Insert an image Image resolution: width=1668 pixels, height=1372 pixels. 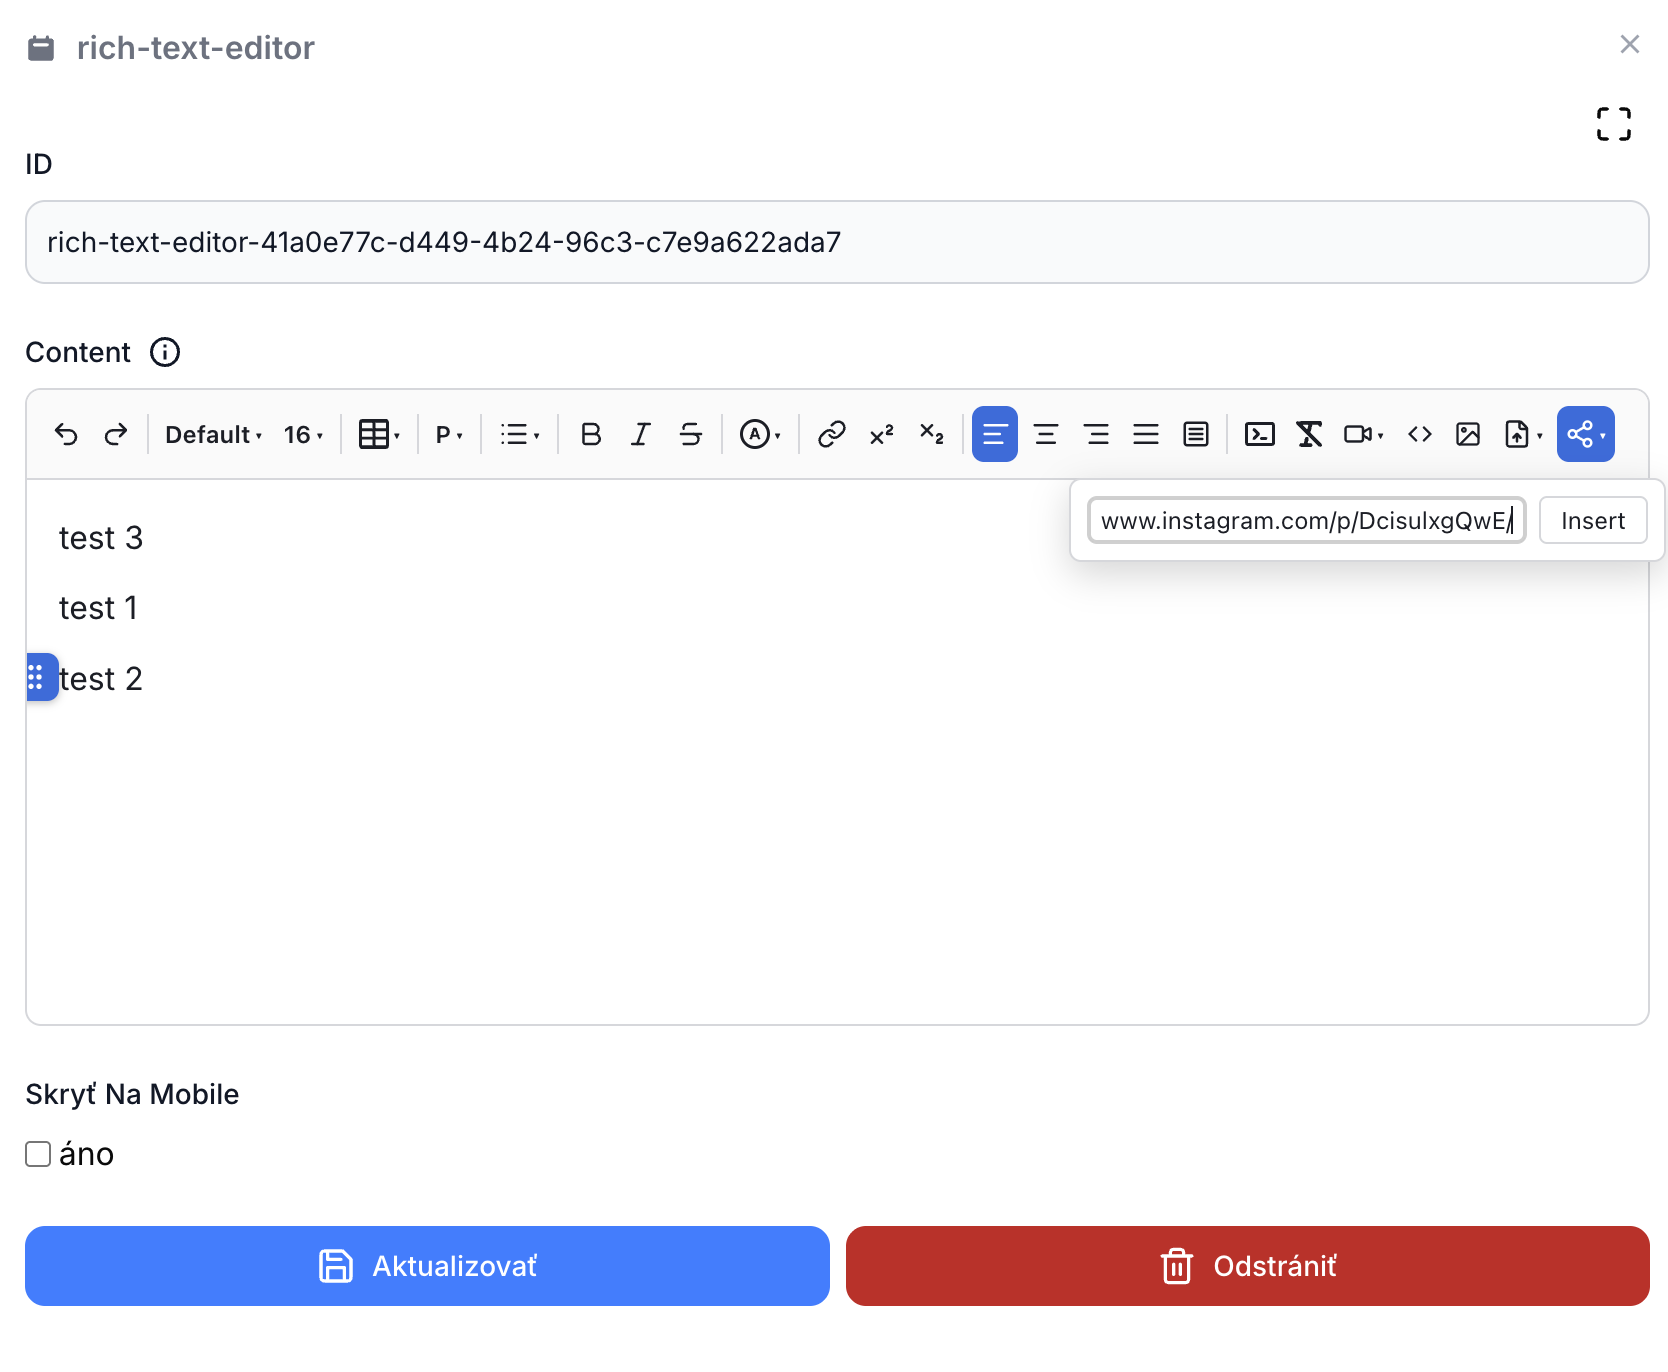pyautogui.click(x=1468, y=434)
